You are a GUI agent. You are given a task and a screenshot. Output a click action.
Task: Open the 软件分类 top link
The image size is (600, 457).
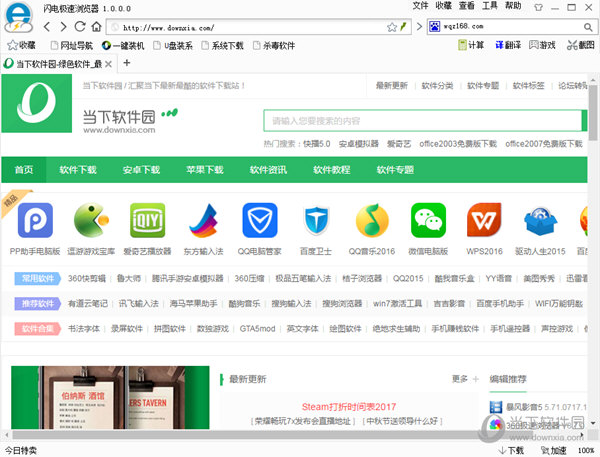(x=437, y=85)
